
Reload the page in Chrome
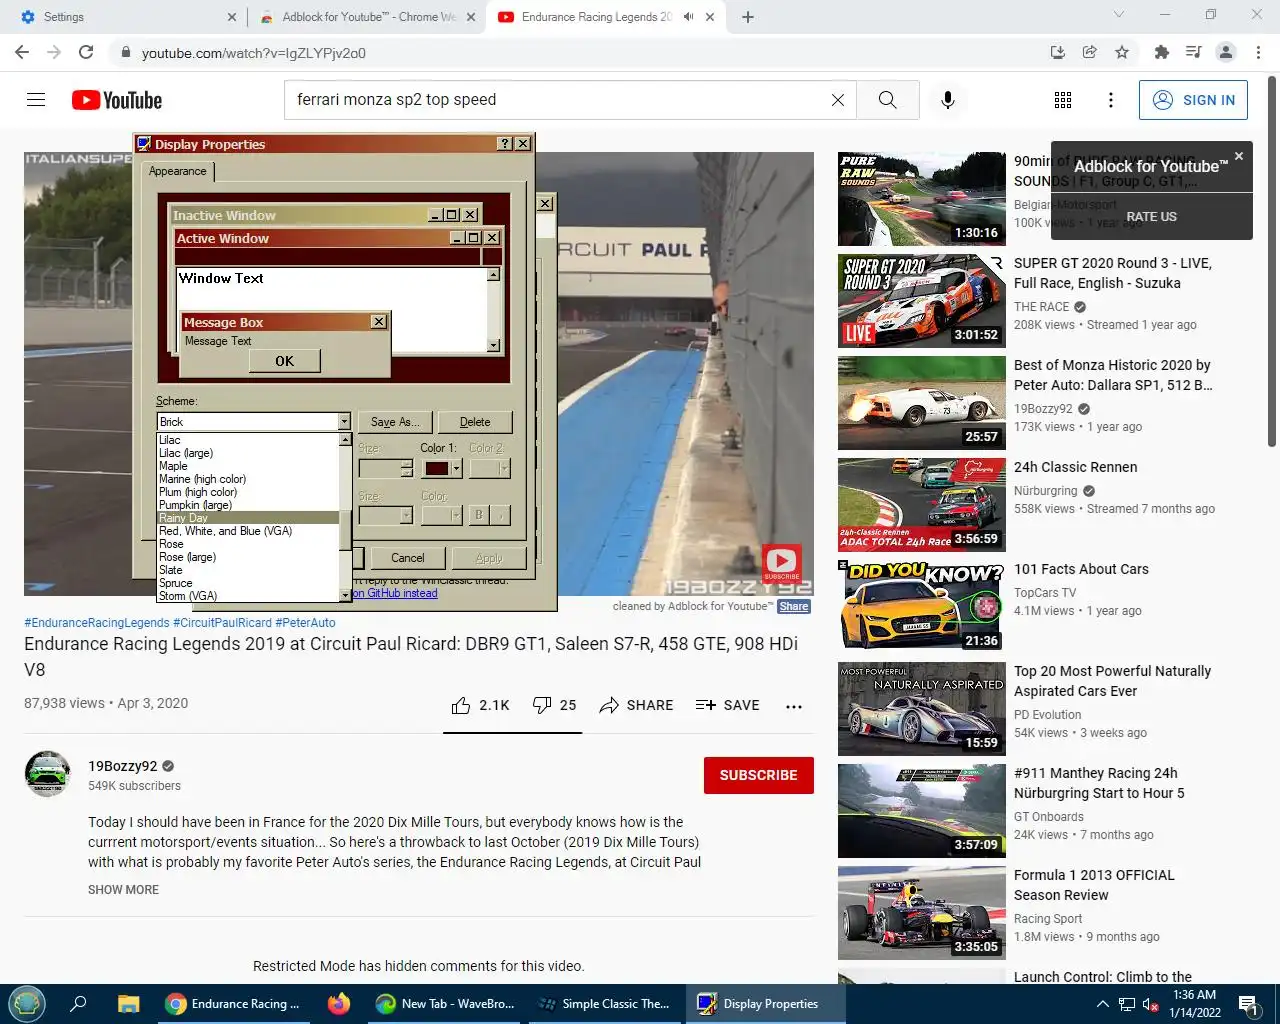click(86, 52)
